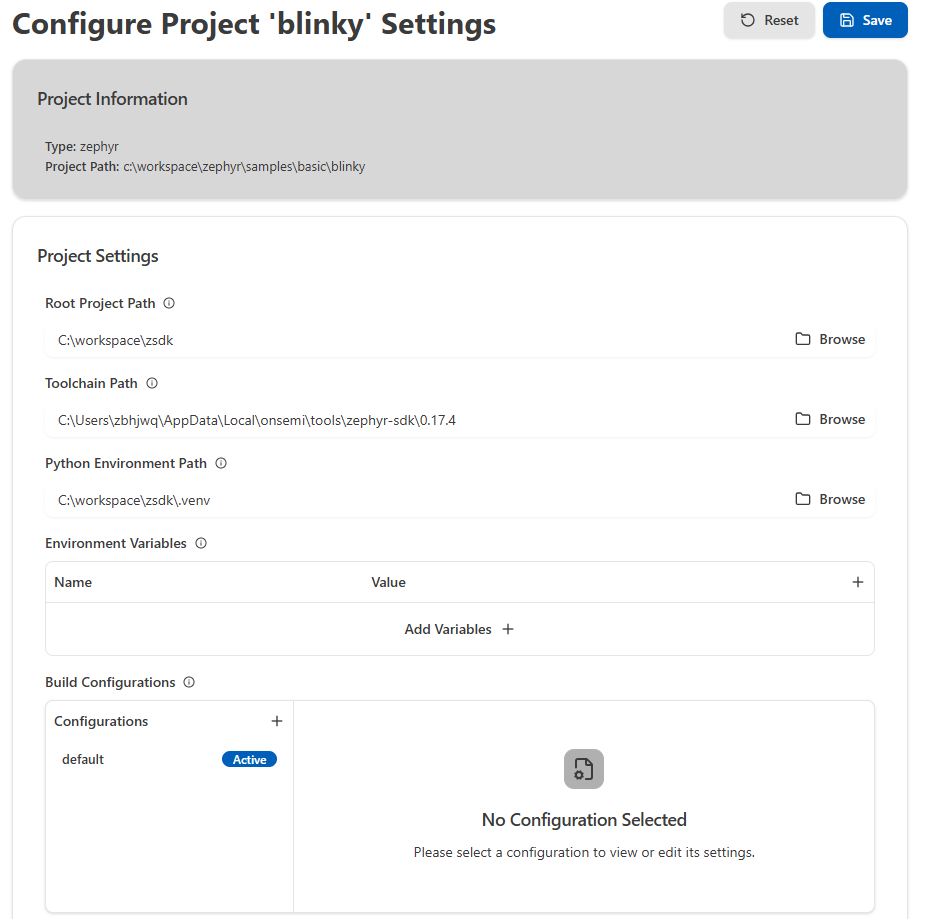Click the Build Configurations info icon
The width and height of the screenshot is (931, 919).
[x=189, y=682]
